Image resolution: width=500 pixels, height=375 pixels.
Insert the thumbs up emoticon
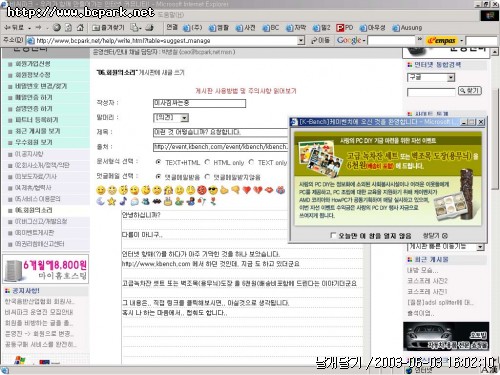point(224,190)
